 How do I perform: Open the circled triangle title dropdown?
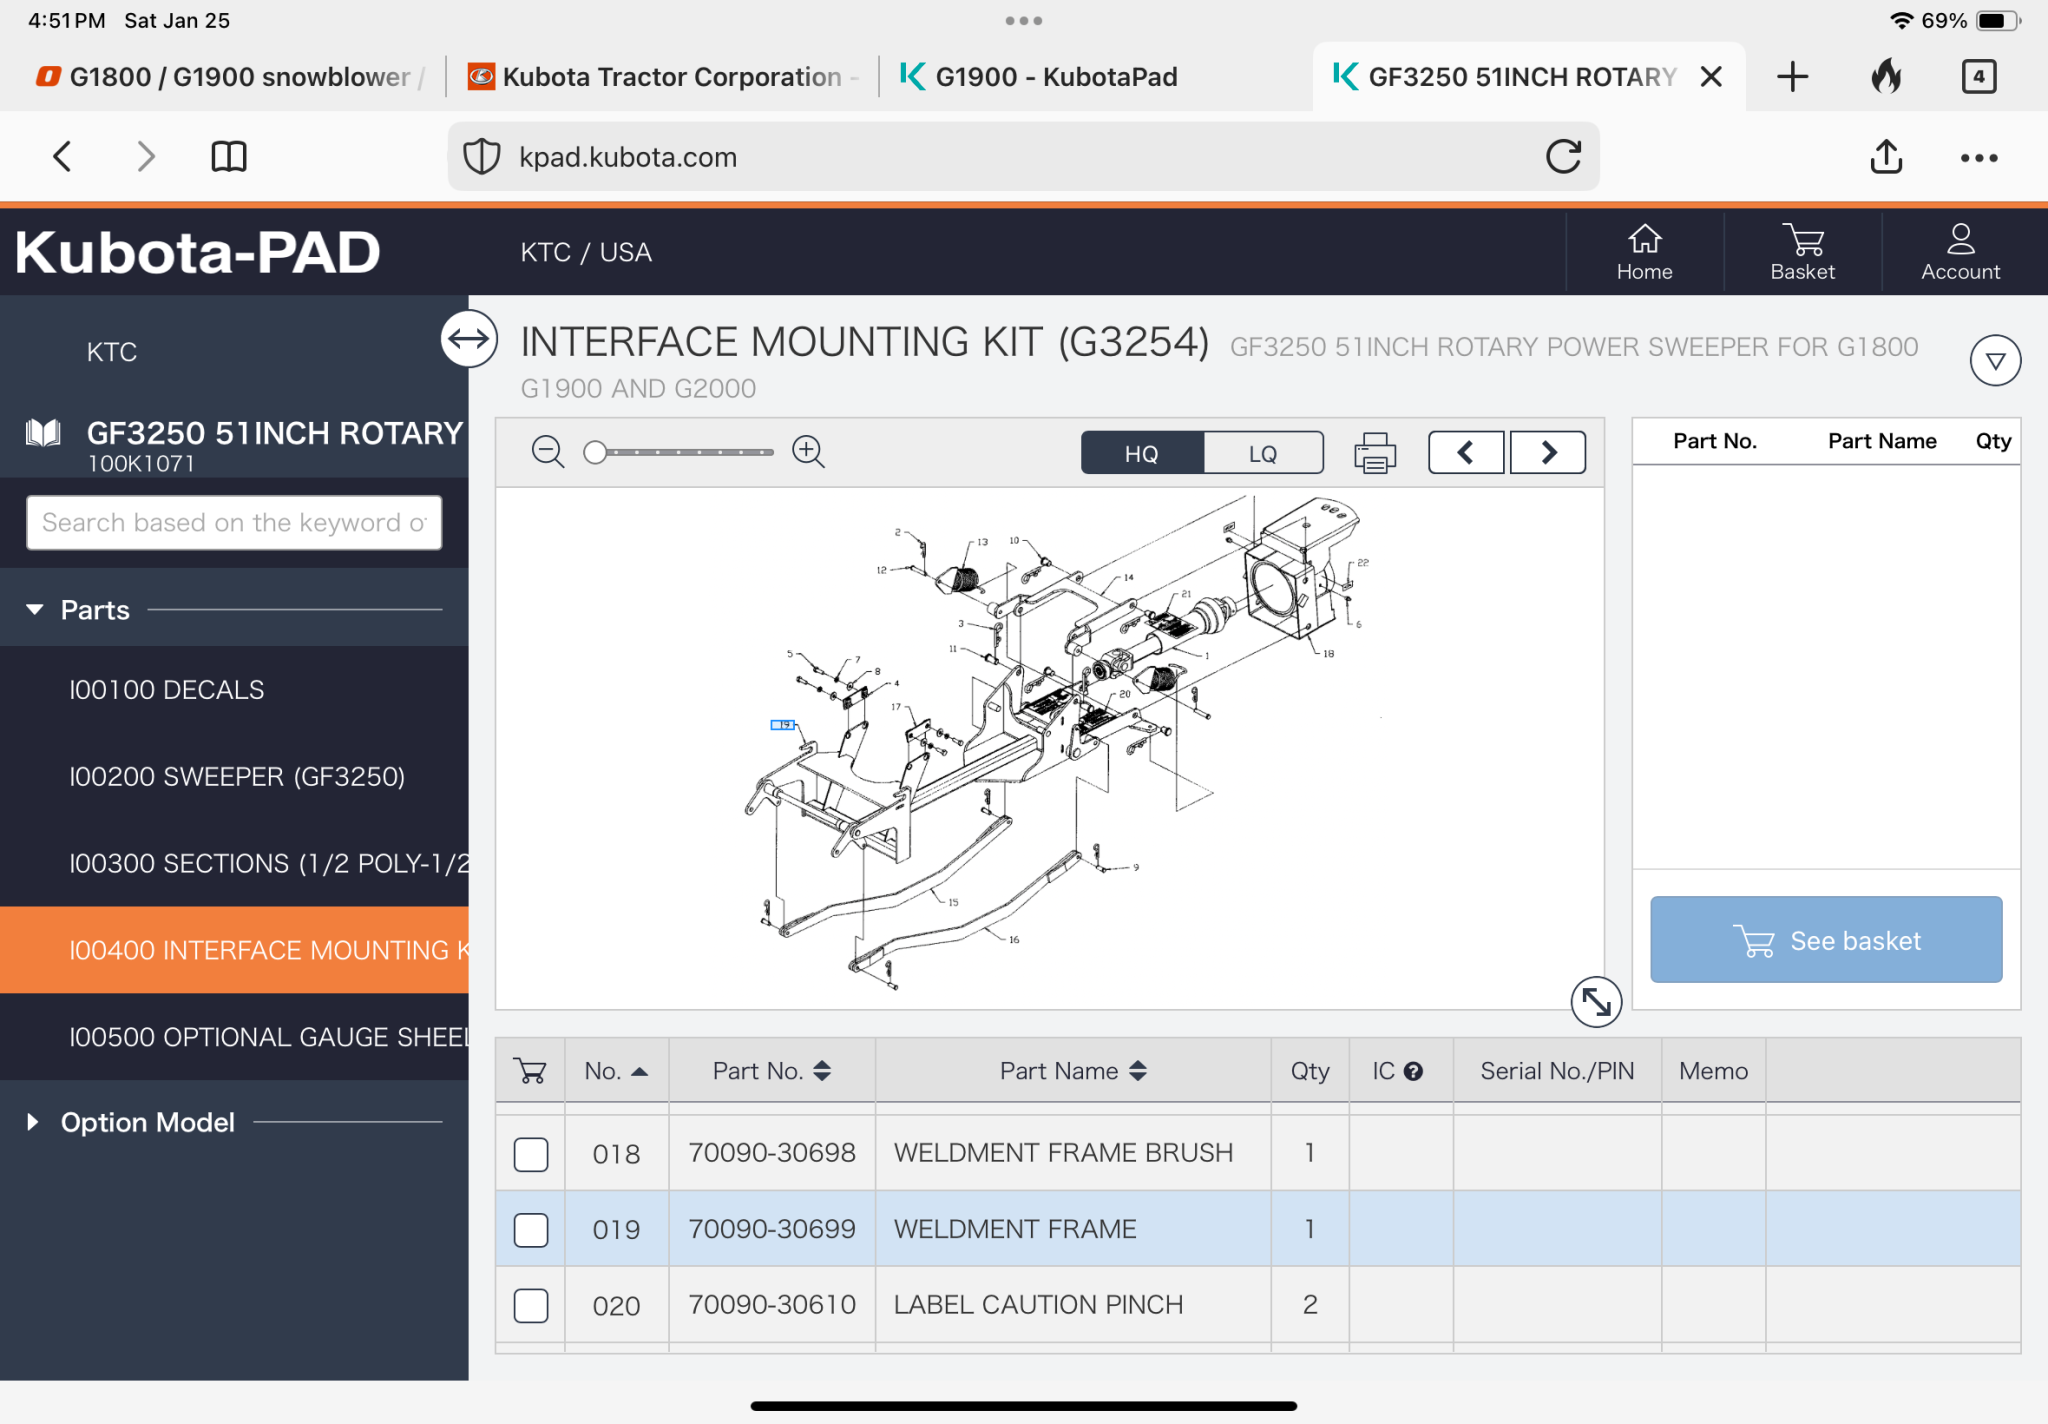tap(1995, 361)
